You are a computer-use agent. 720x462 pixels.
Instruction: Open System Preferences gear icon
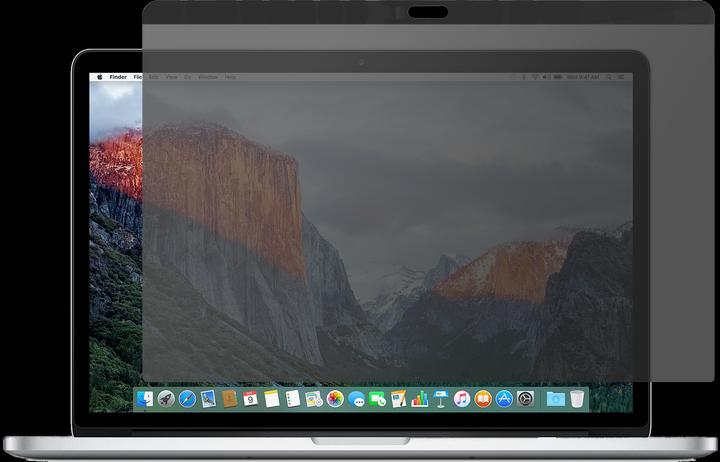coord(525,399)
